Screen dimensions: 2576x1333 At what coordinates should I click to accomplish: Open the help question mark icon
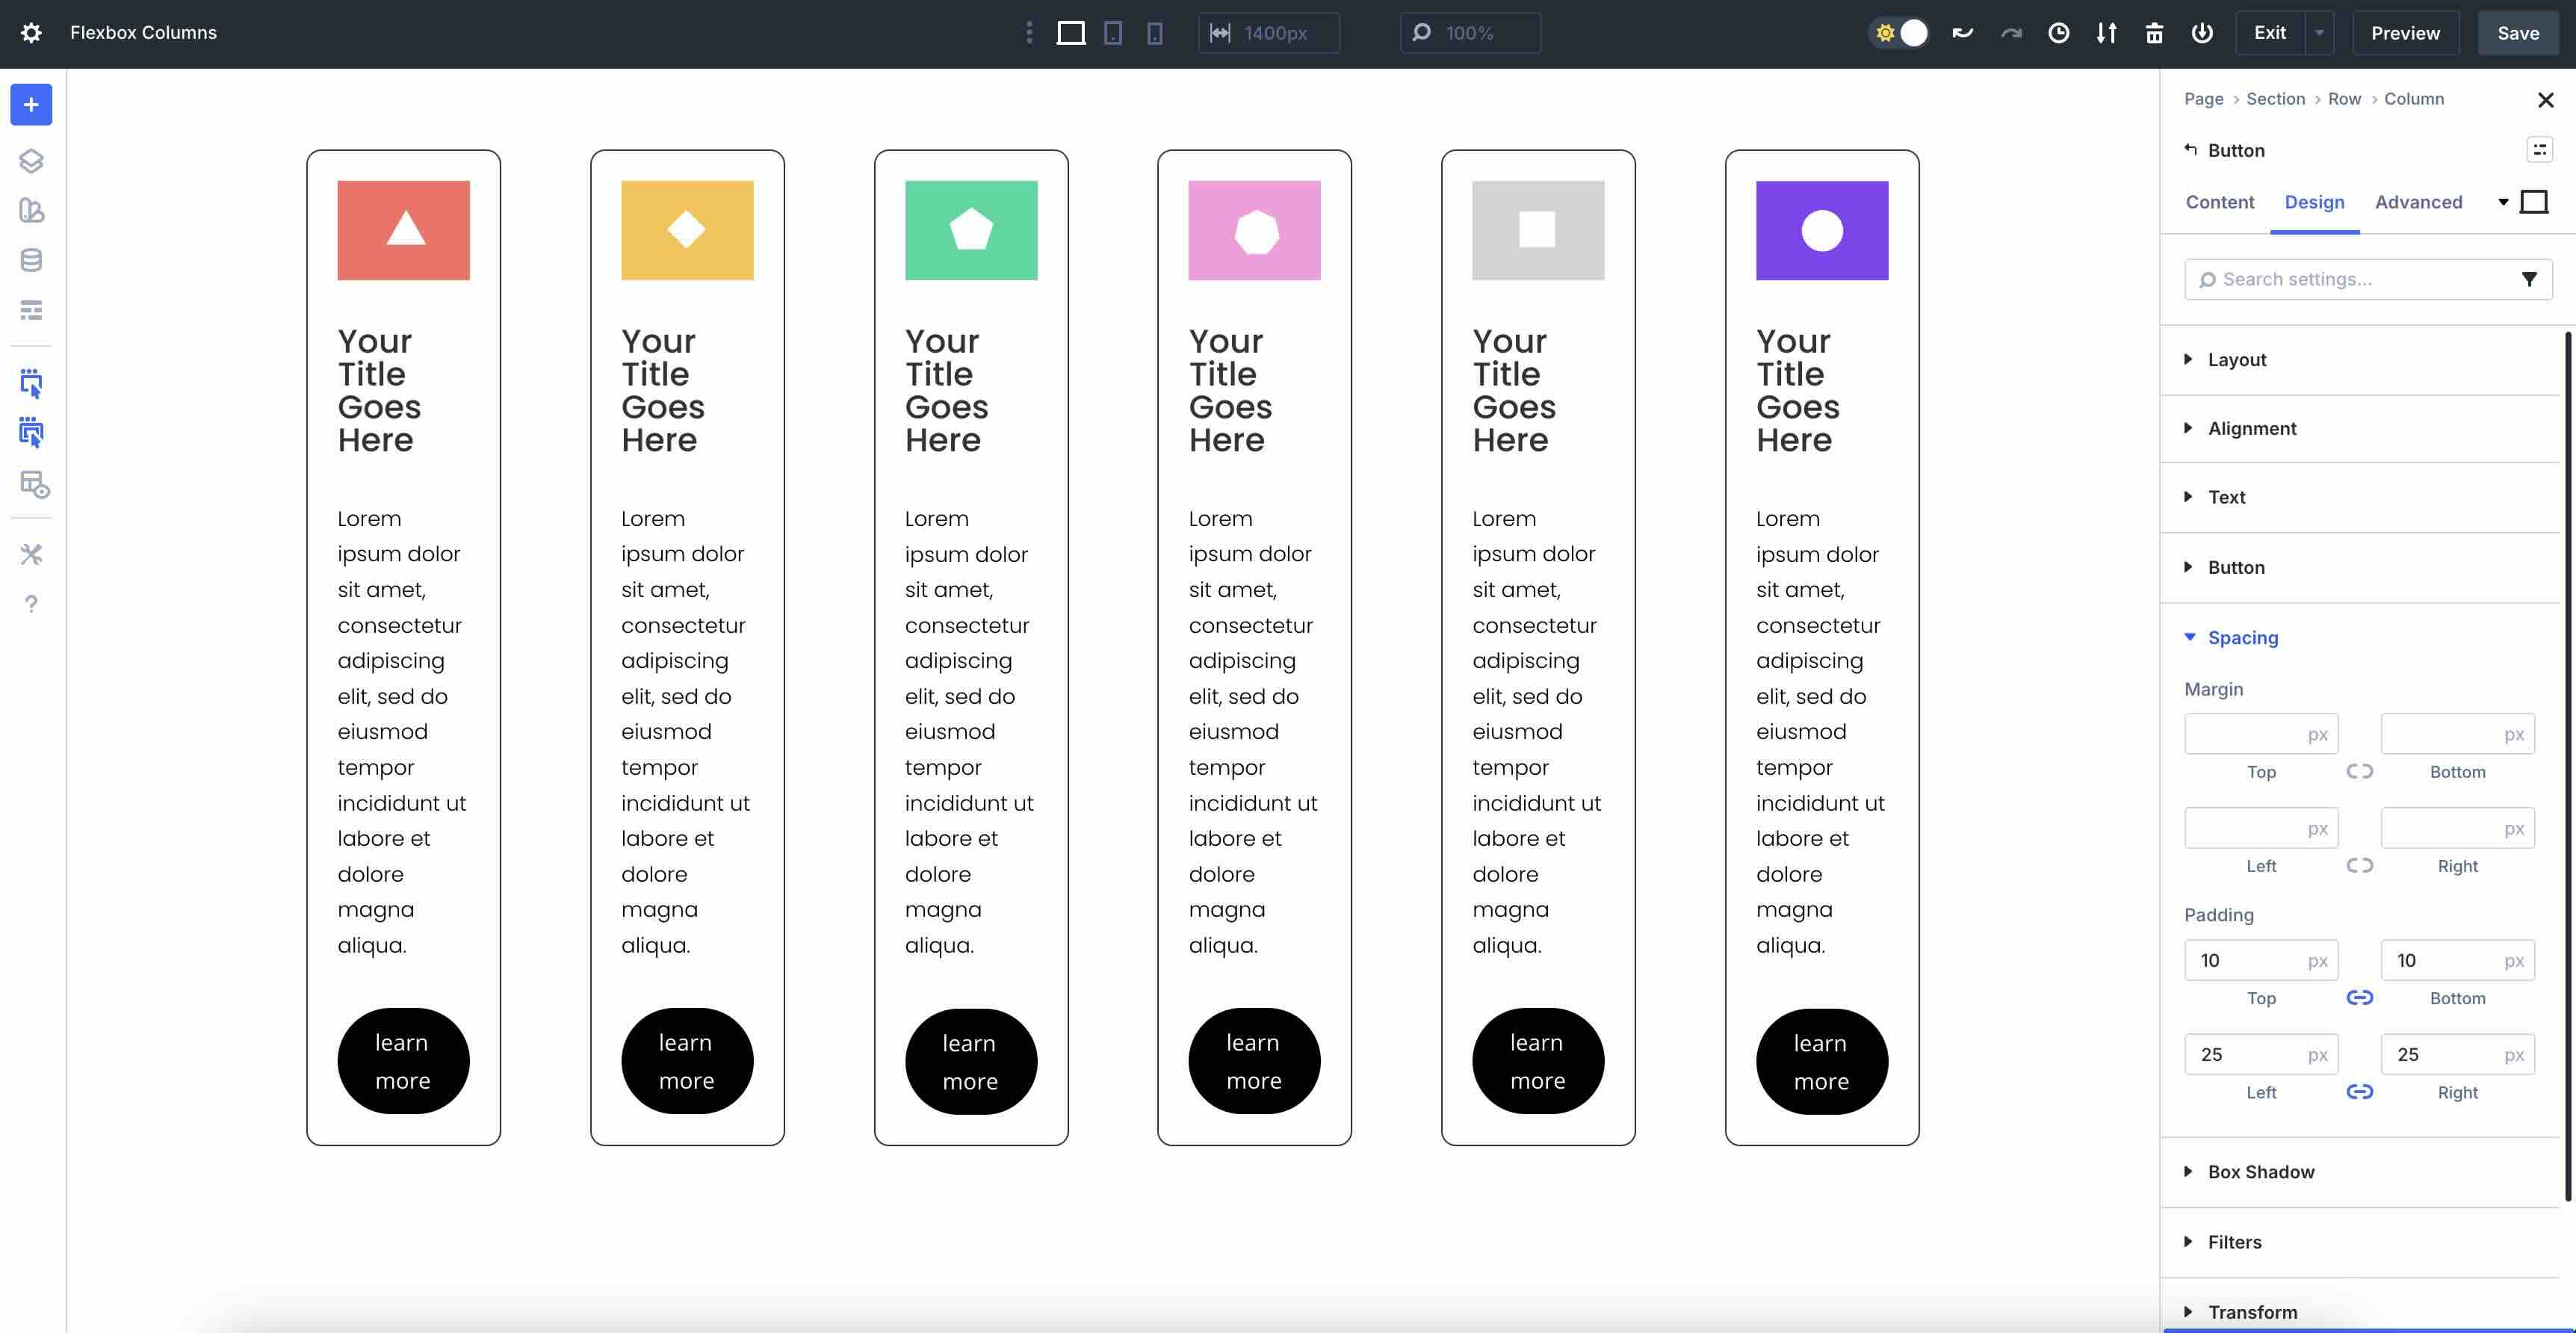31,604
